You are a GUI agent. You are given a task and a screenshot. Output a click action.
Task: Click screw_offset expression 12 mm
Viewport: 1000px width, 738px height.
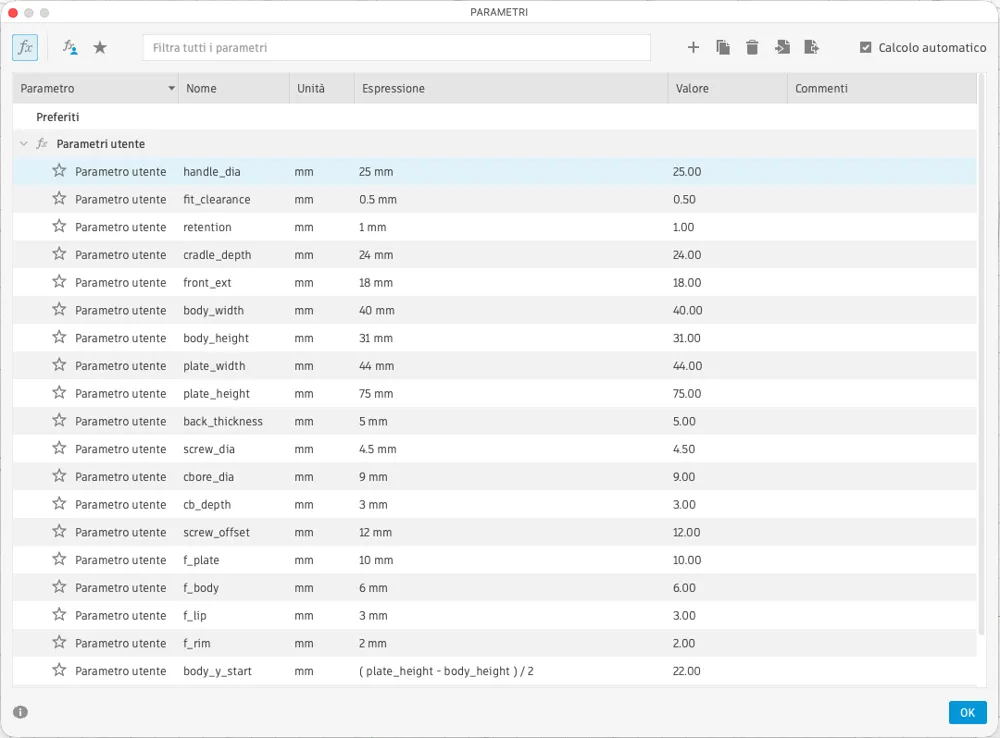coord(375,532)
